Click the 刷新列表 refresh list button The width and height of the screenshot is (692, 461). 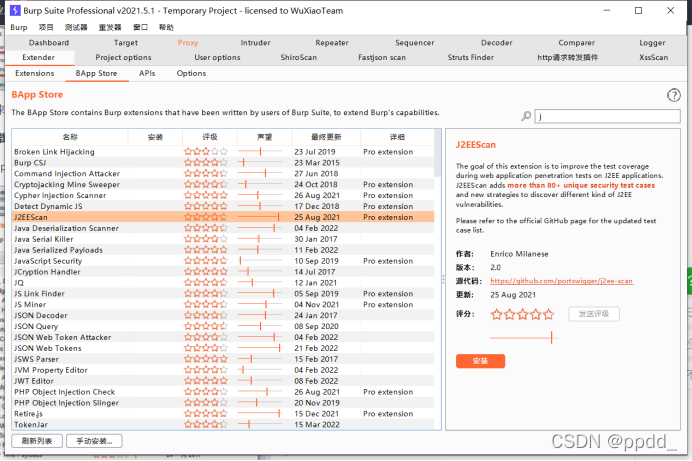(37, 441)
